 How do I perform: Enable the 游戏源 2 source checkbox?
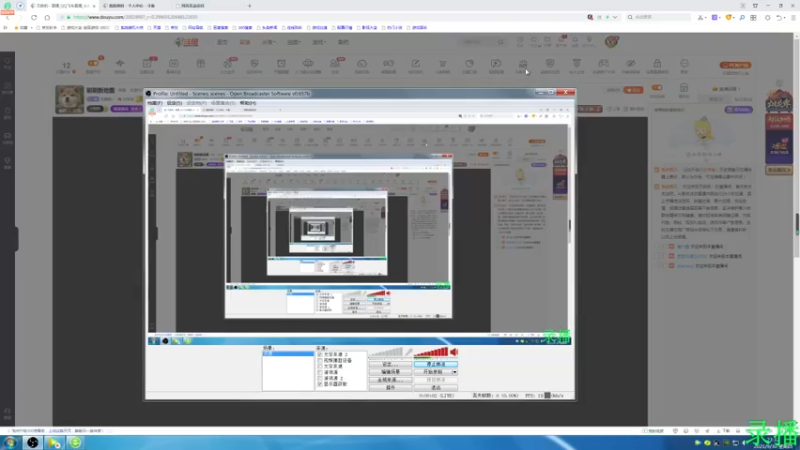pos(320,378)
